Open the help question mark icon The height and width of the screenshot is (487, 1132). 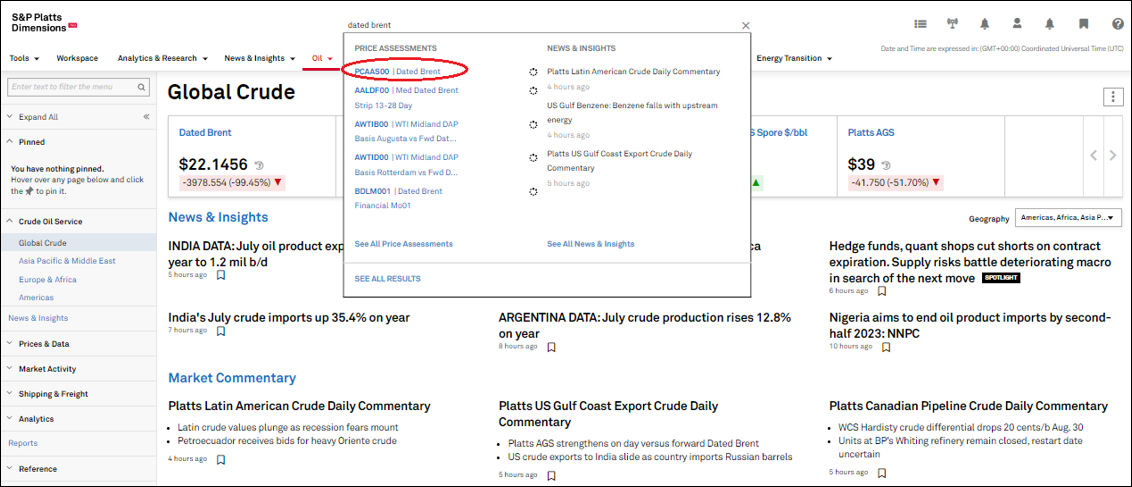[1118, 24]
